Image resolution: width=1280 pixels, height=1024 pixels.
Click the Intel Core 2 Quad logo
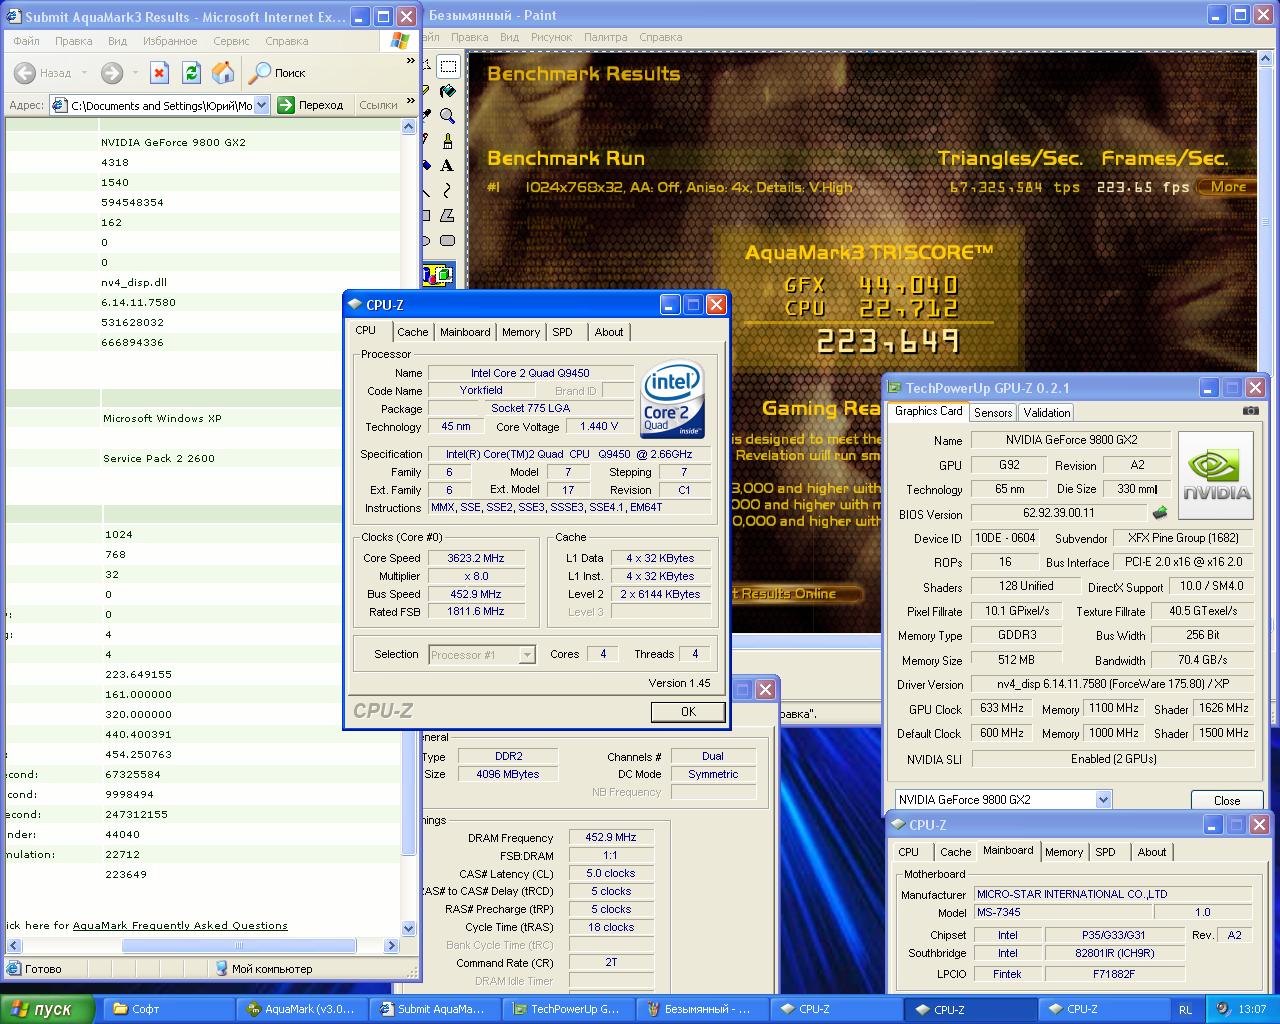672,399
